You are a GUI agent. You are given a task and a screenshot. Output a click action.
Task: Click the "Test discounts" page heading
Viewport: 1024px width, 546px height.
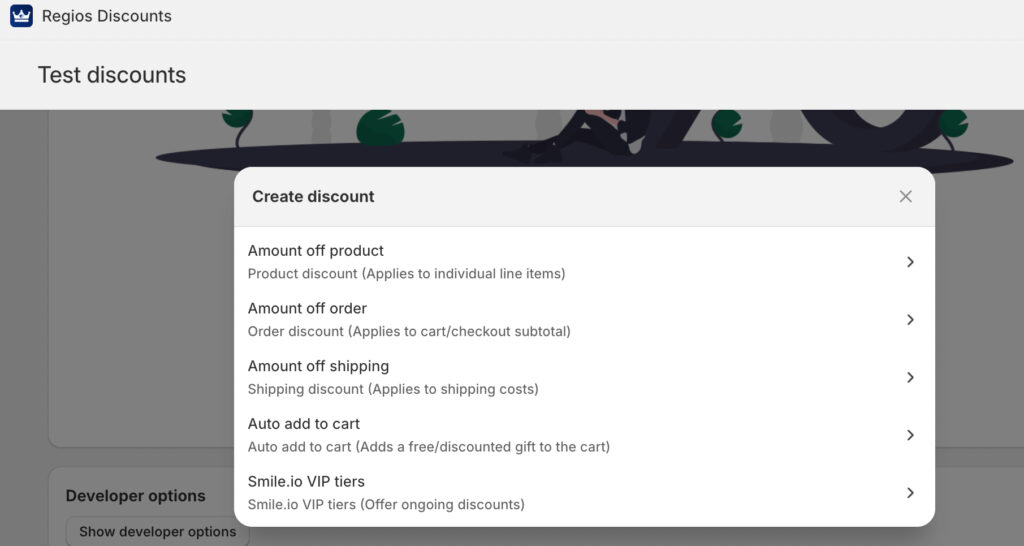coord(112,75)
